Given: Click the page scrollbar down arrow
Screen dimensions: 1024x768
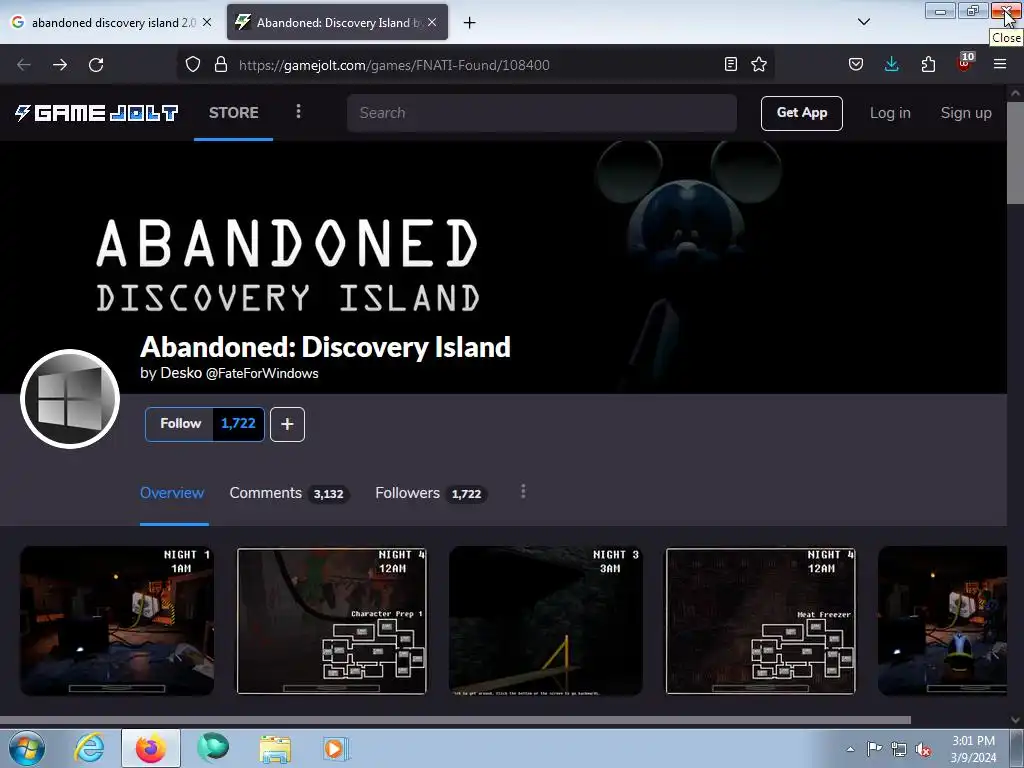Looking at the screenshot, I should (1015, 720).
